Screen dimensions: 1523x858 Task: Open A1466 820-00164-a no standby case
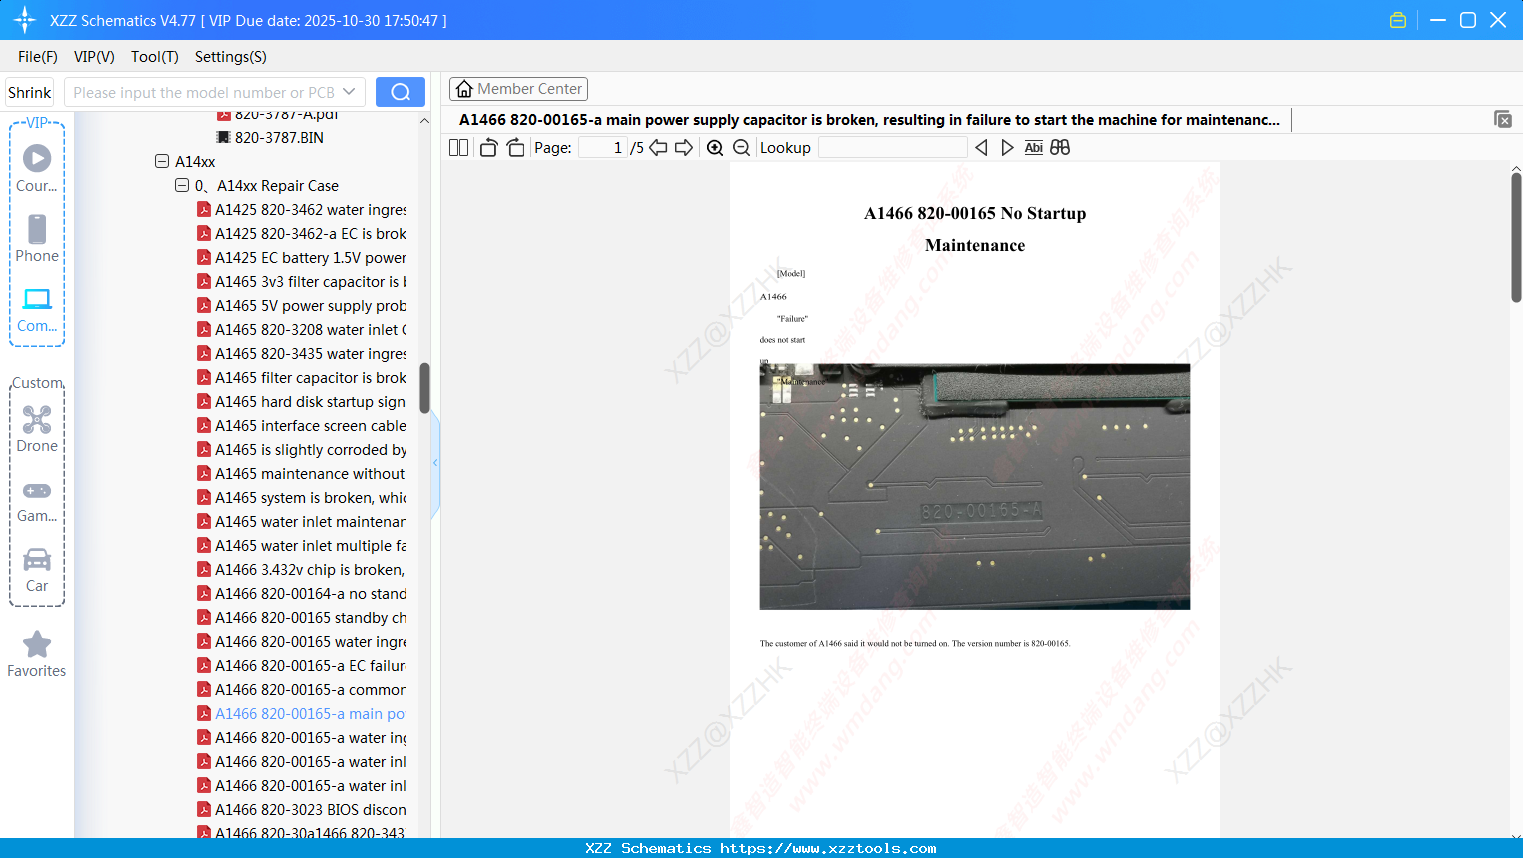pos(302,593)
